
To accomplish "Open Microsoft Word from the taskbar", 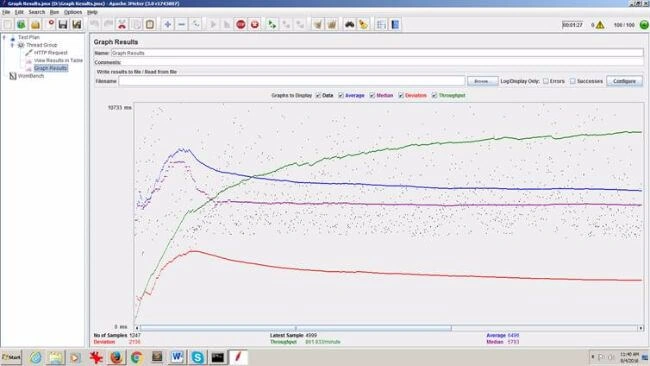I will [x=177, y=357].
